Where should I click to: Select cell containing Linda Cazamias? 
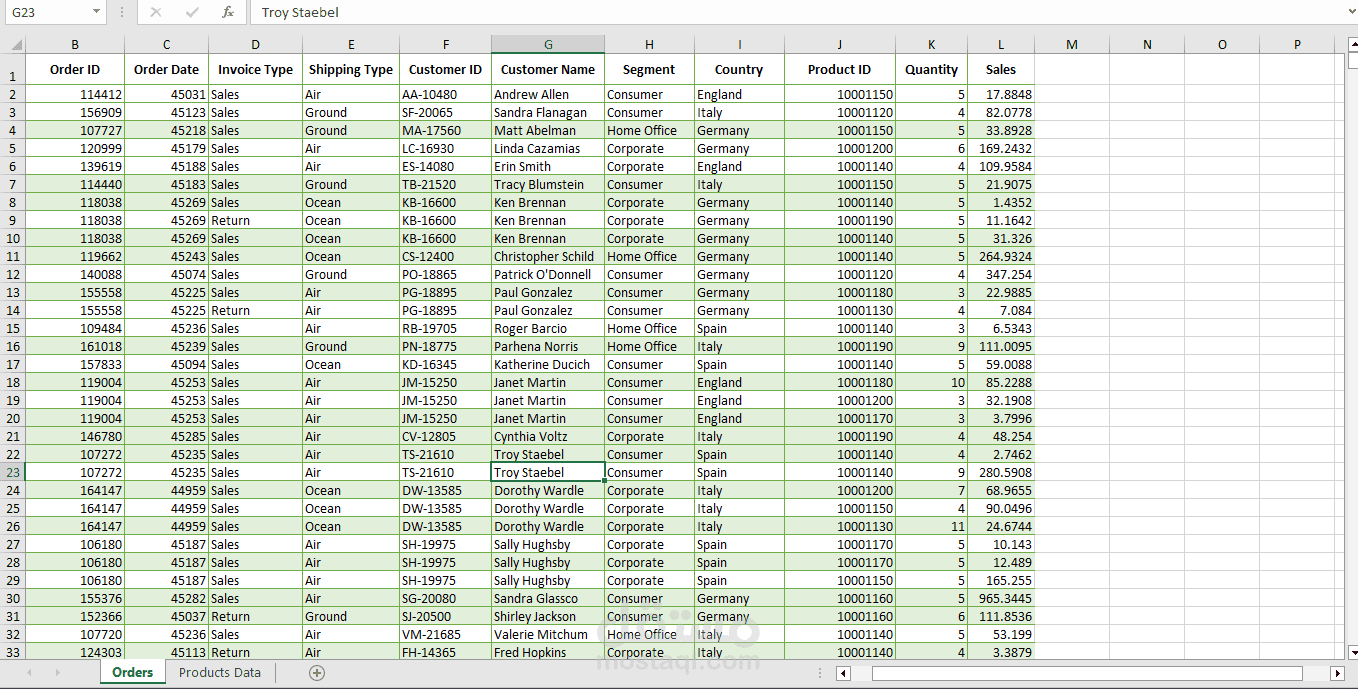pos(548,148)
